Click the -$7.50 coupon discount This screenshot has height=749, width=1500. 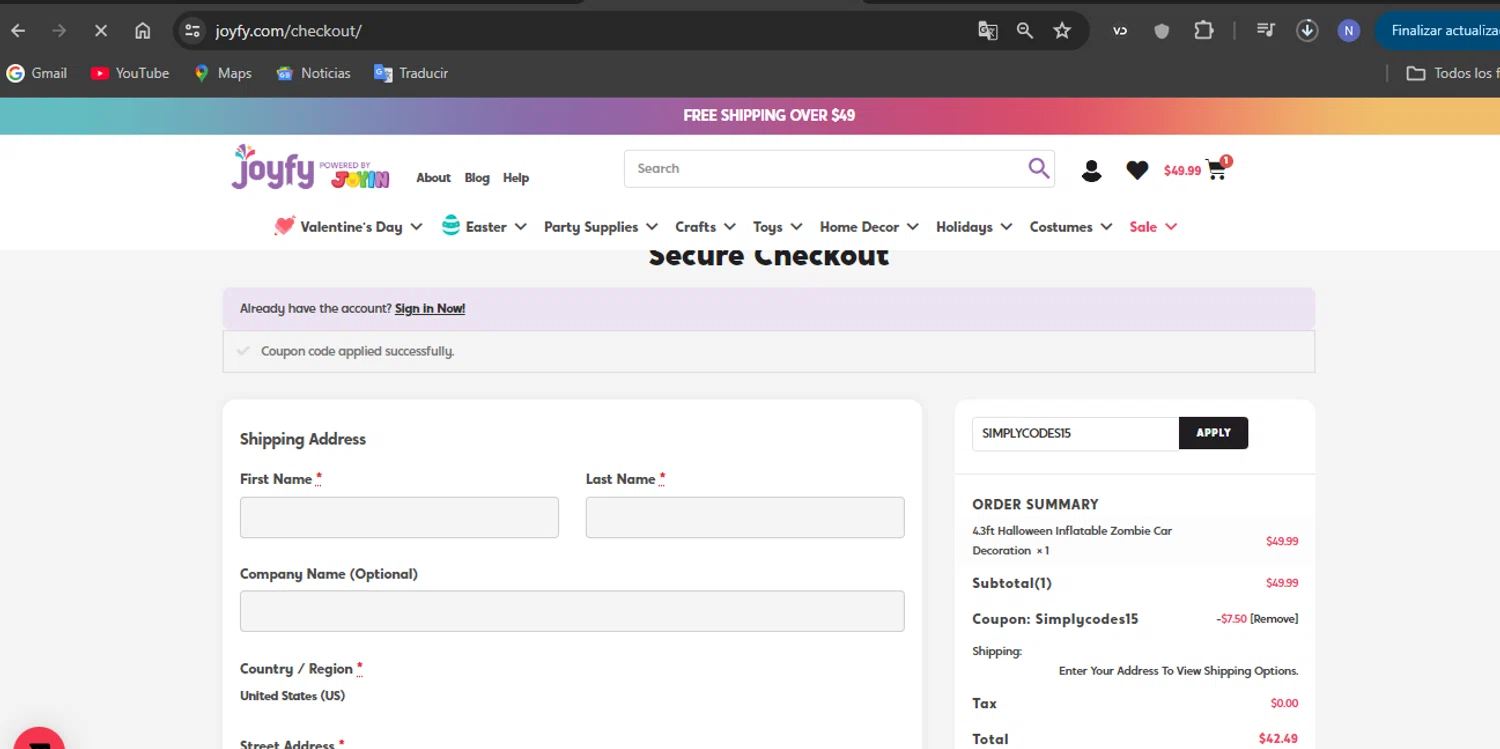[1231, 619]
